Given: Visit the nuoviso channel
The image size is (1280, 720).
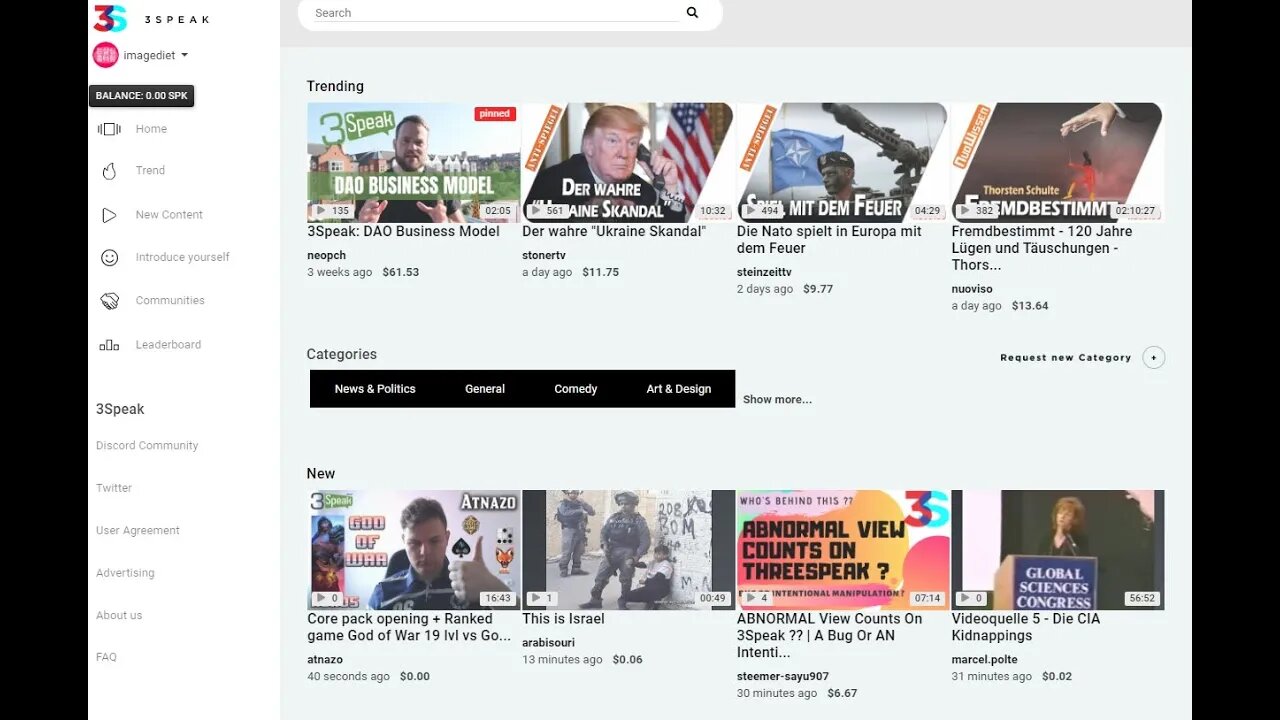Looking at the screenshot, I should (972, 289).
